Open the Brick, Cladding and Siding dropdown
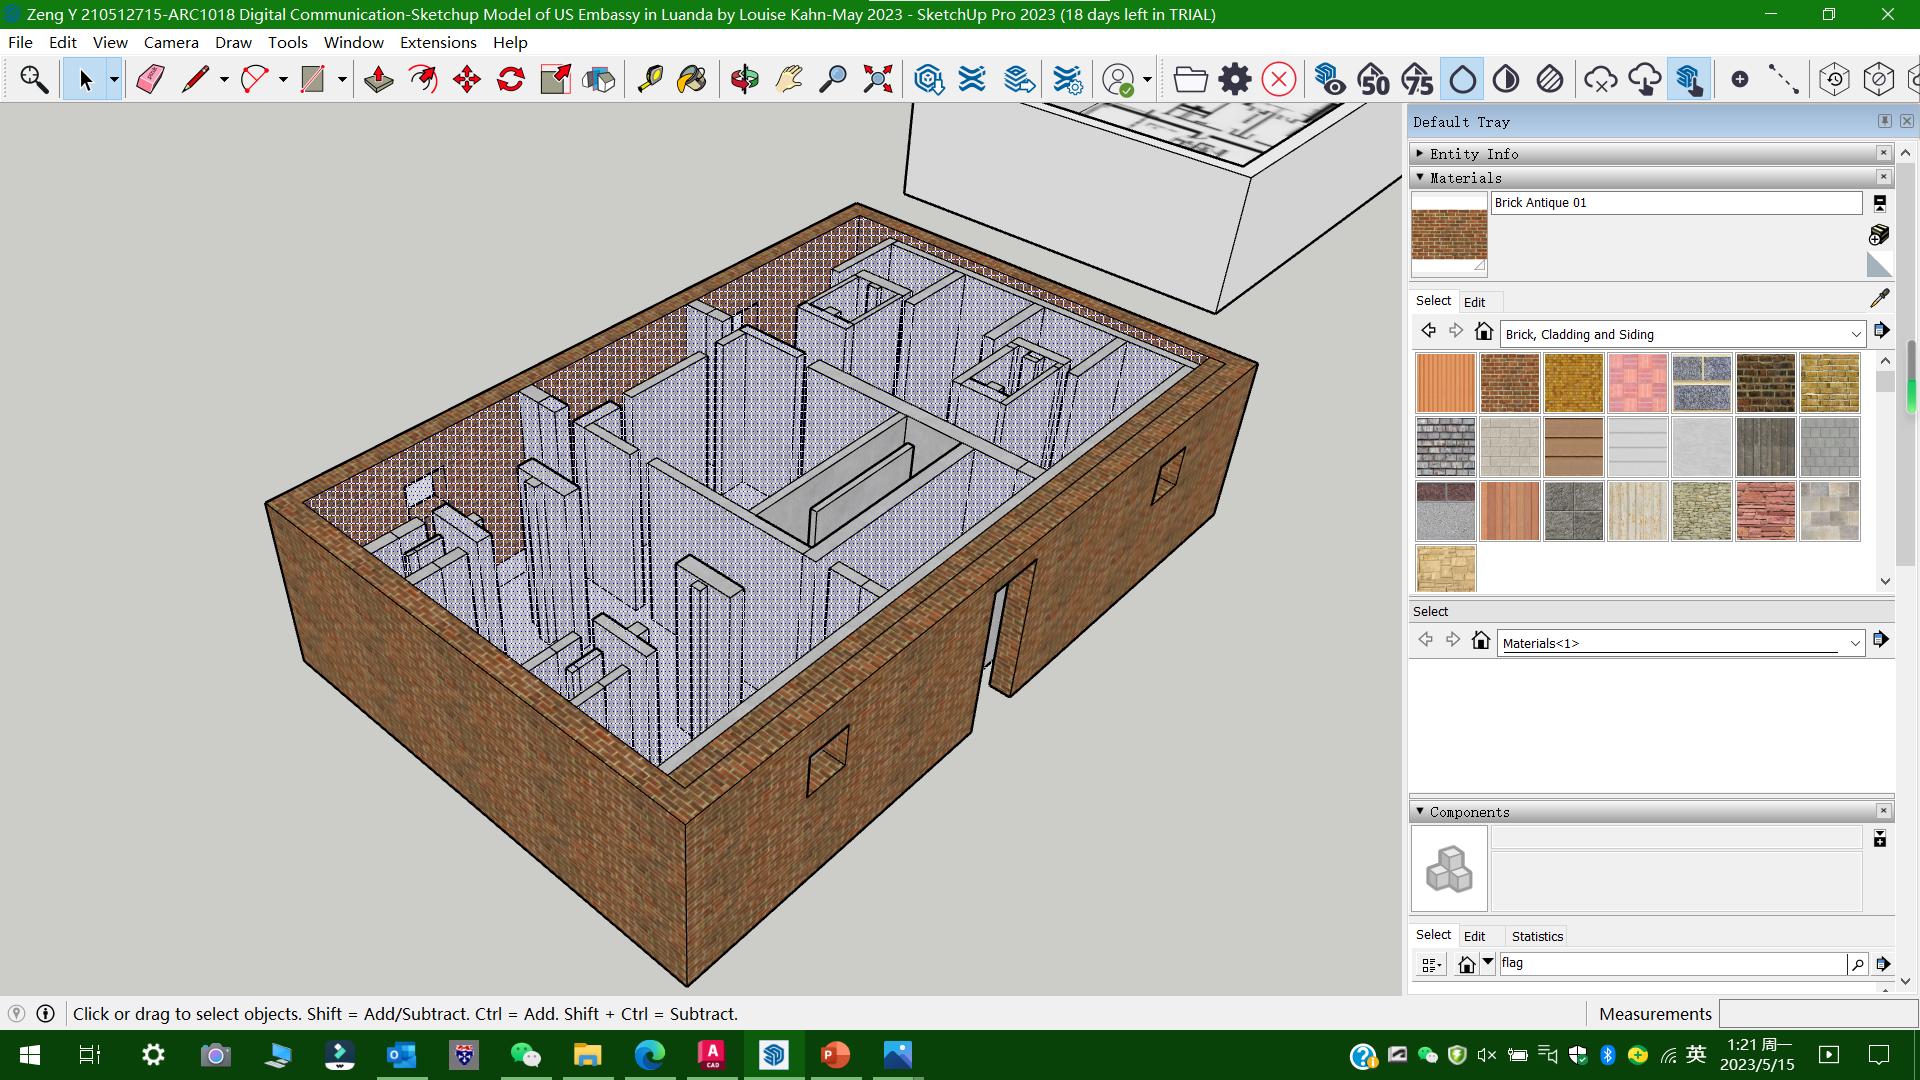The height and width of the screenshot is (1080, 1920). click(x=1855, y=334)
